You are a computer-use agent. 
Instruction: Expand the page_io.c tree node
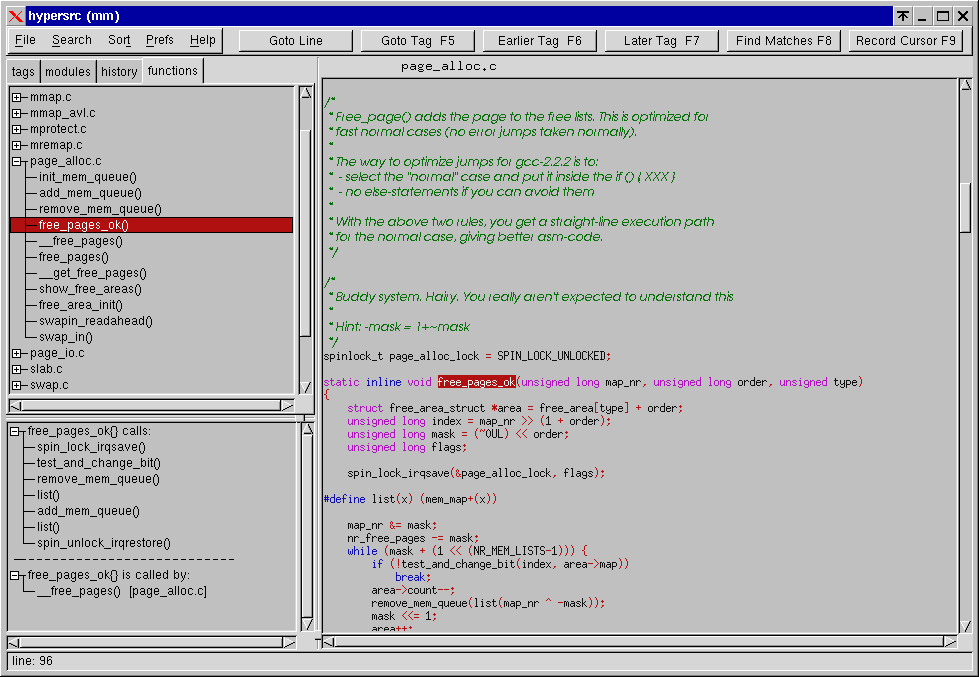click(x=17, y=353)
